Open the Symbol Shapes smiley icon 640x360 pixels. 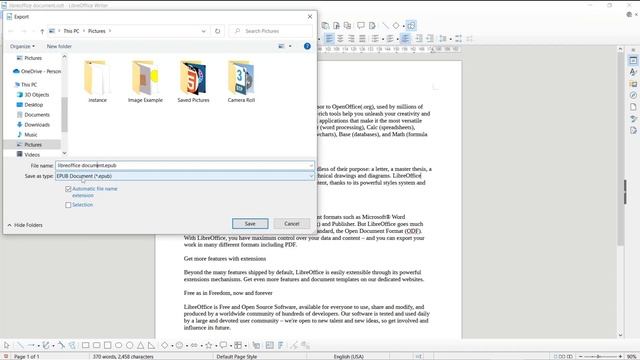179,345
